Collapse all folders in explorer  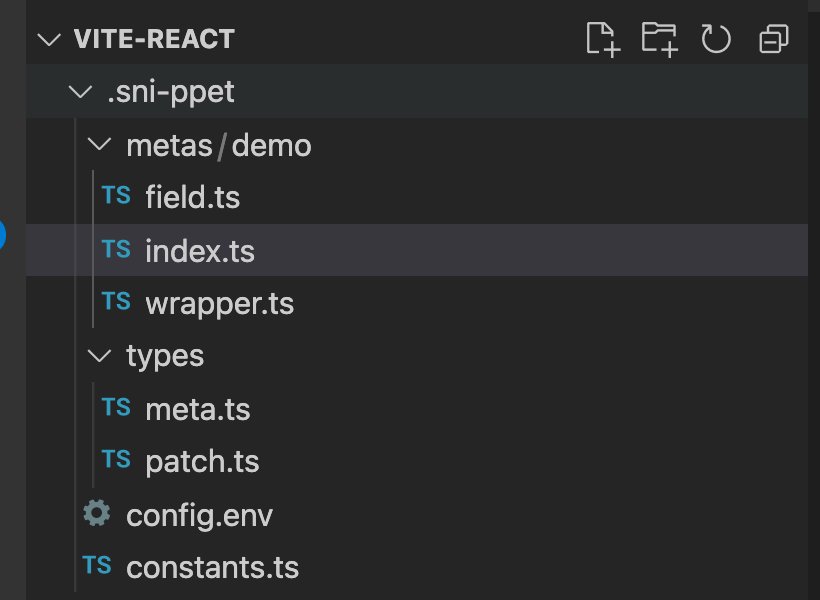(x=773, y=39)
